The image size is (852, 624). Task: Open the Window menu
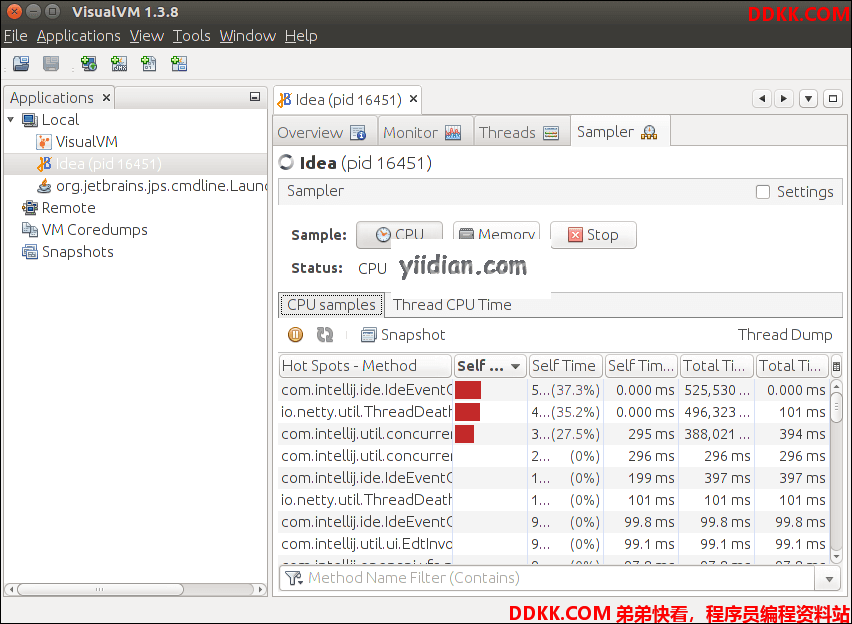click(248, 36)
